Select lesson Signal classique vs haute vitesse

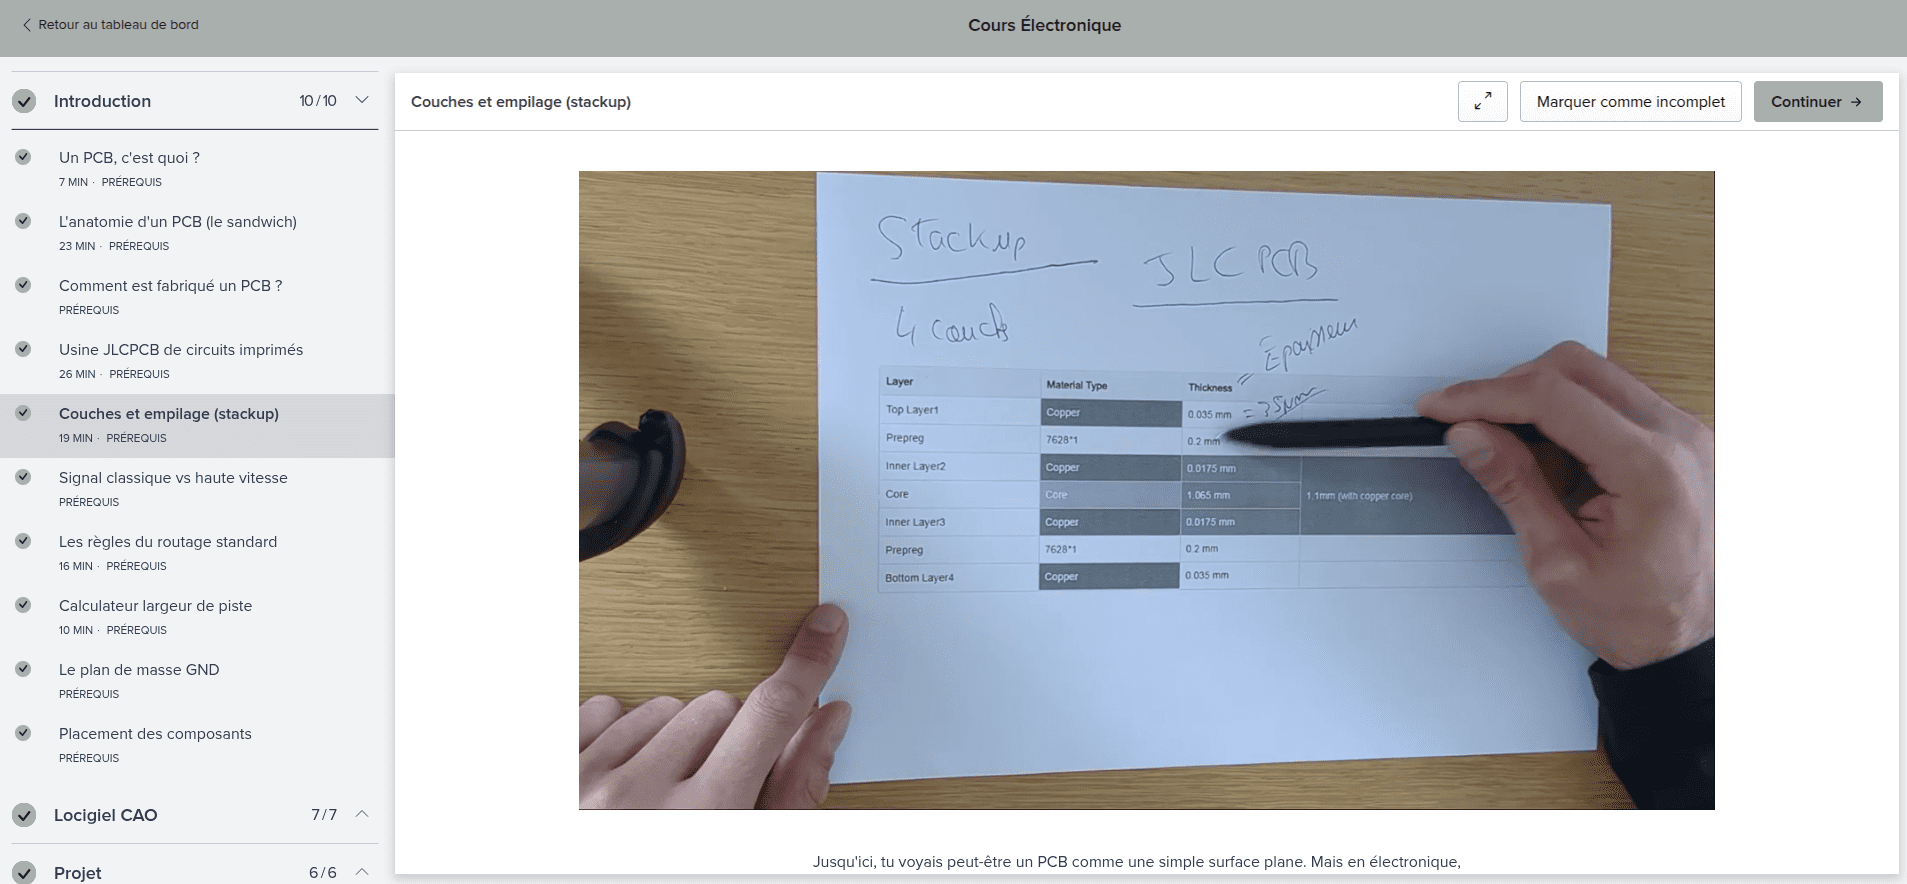coord(173,477)
